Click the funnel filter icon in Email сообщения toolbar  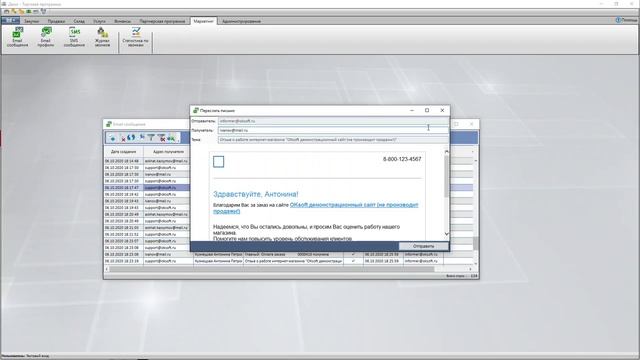point(151,138)
